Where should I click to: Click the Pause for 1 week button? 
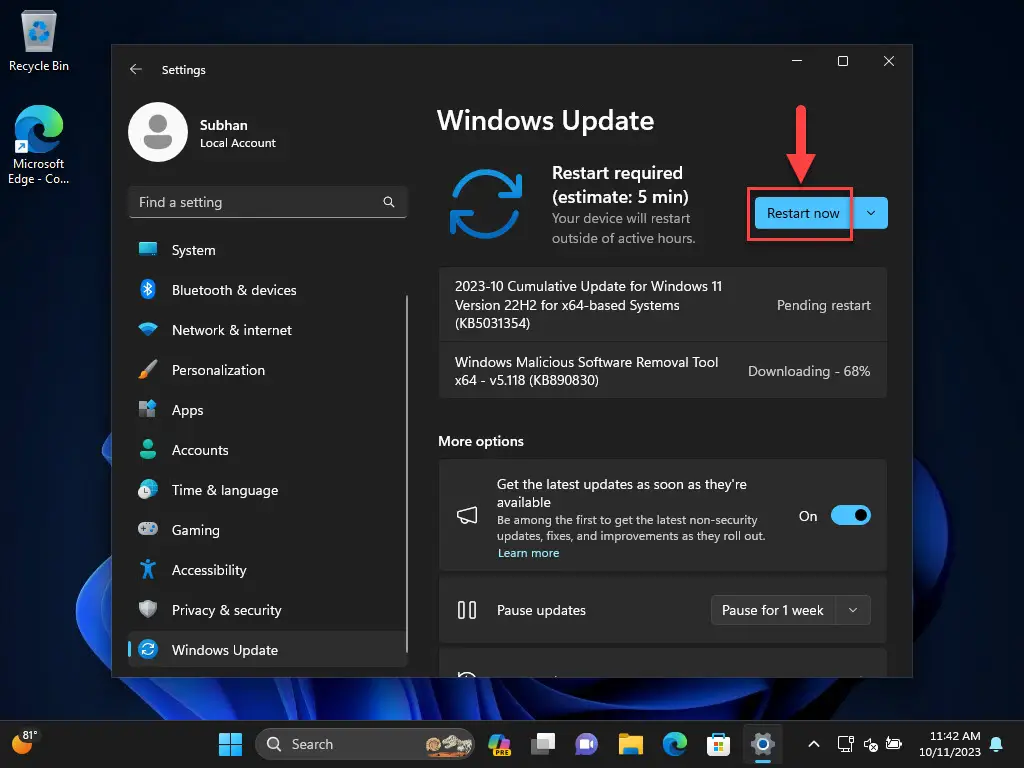coord(773,610)
